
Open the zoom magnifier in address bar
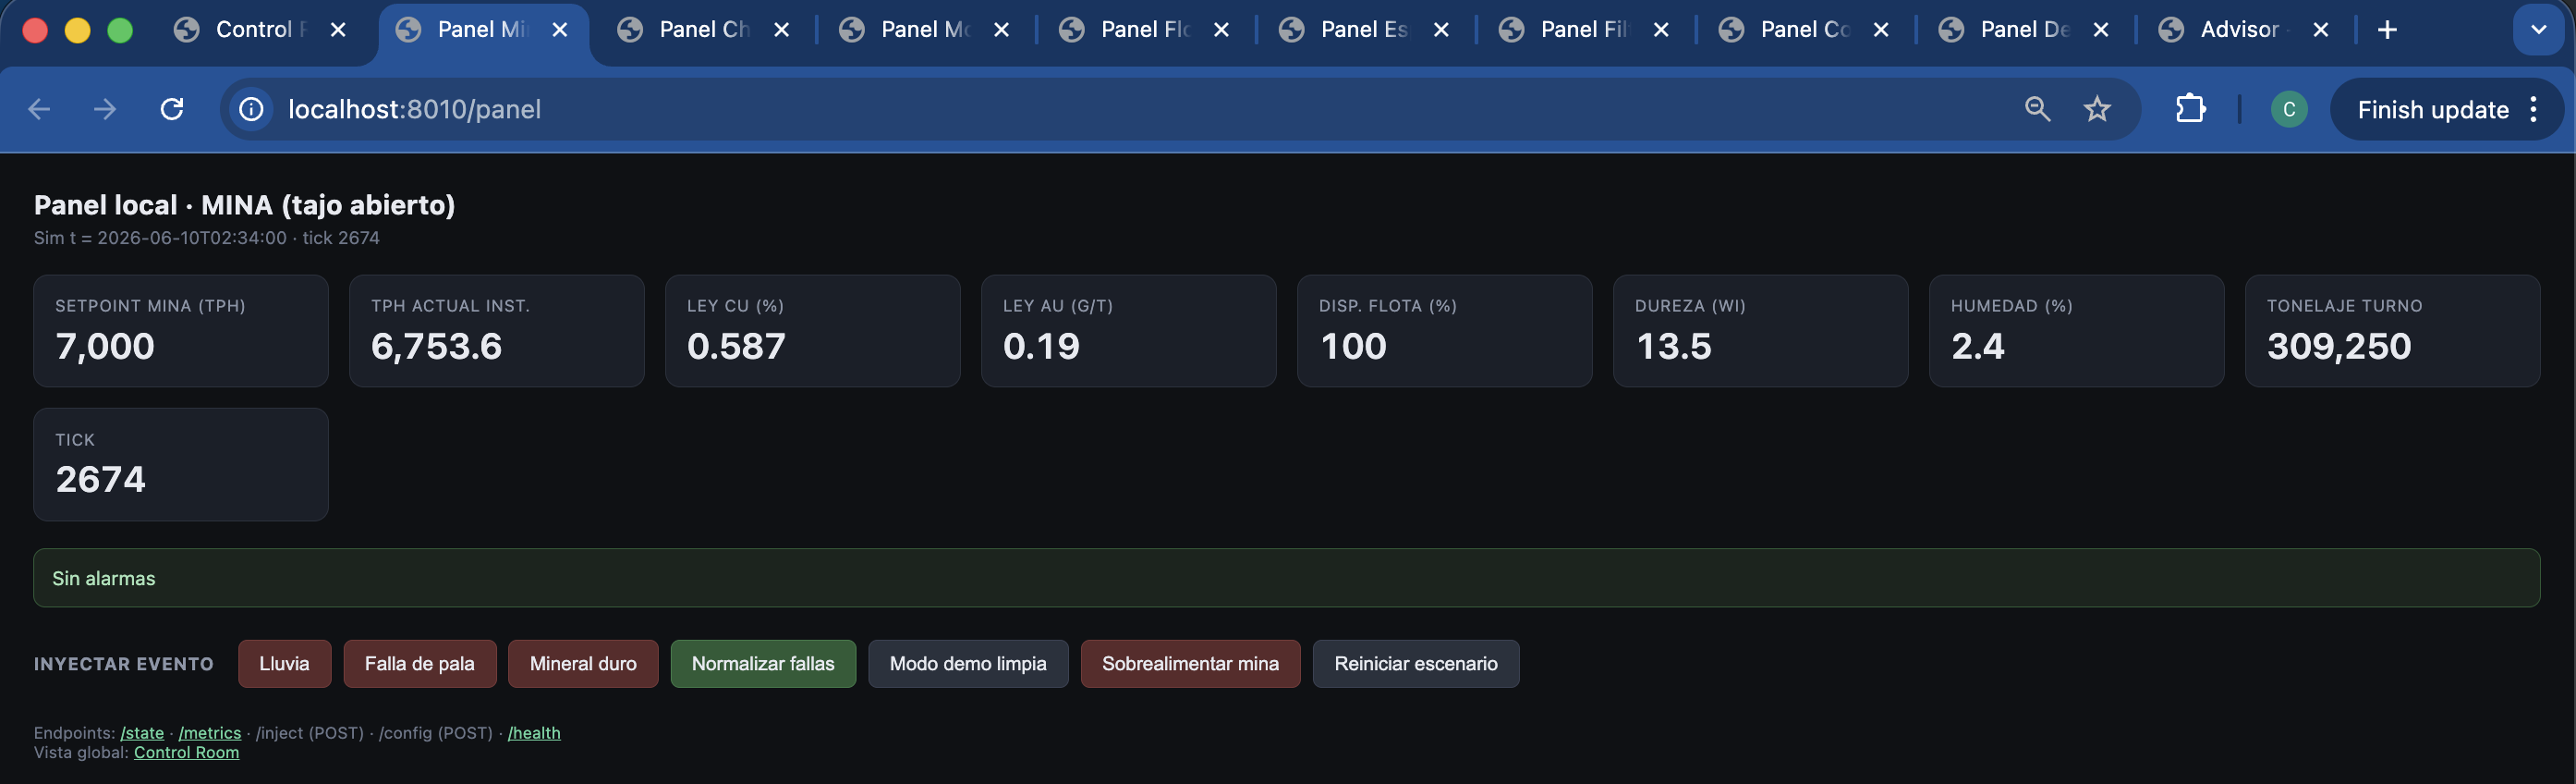(x=2037, y=109)
